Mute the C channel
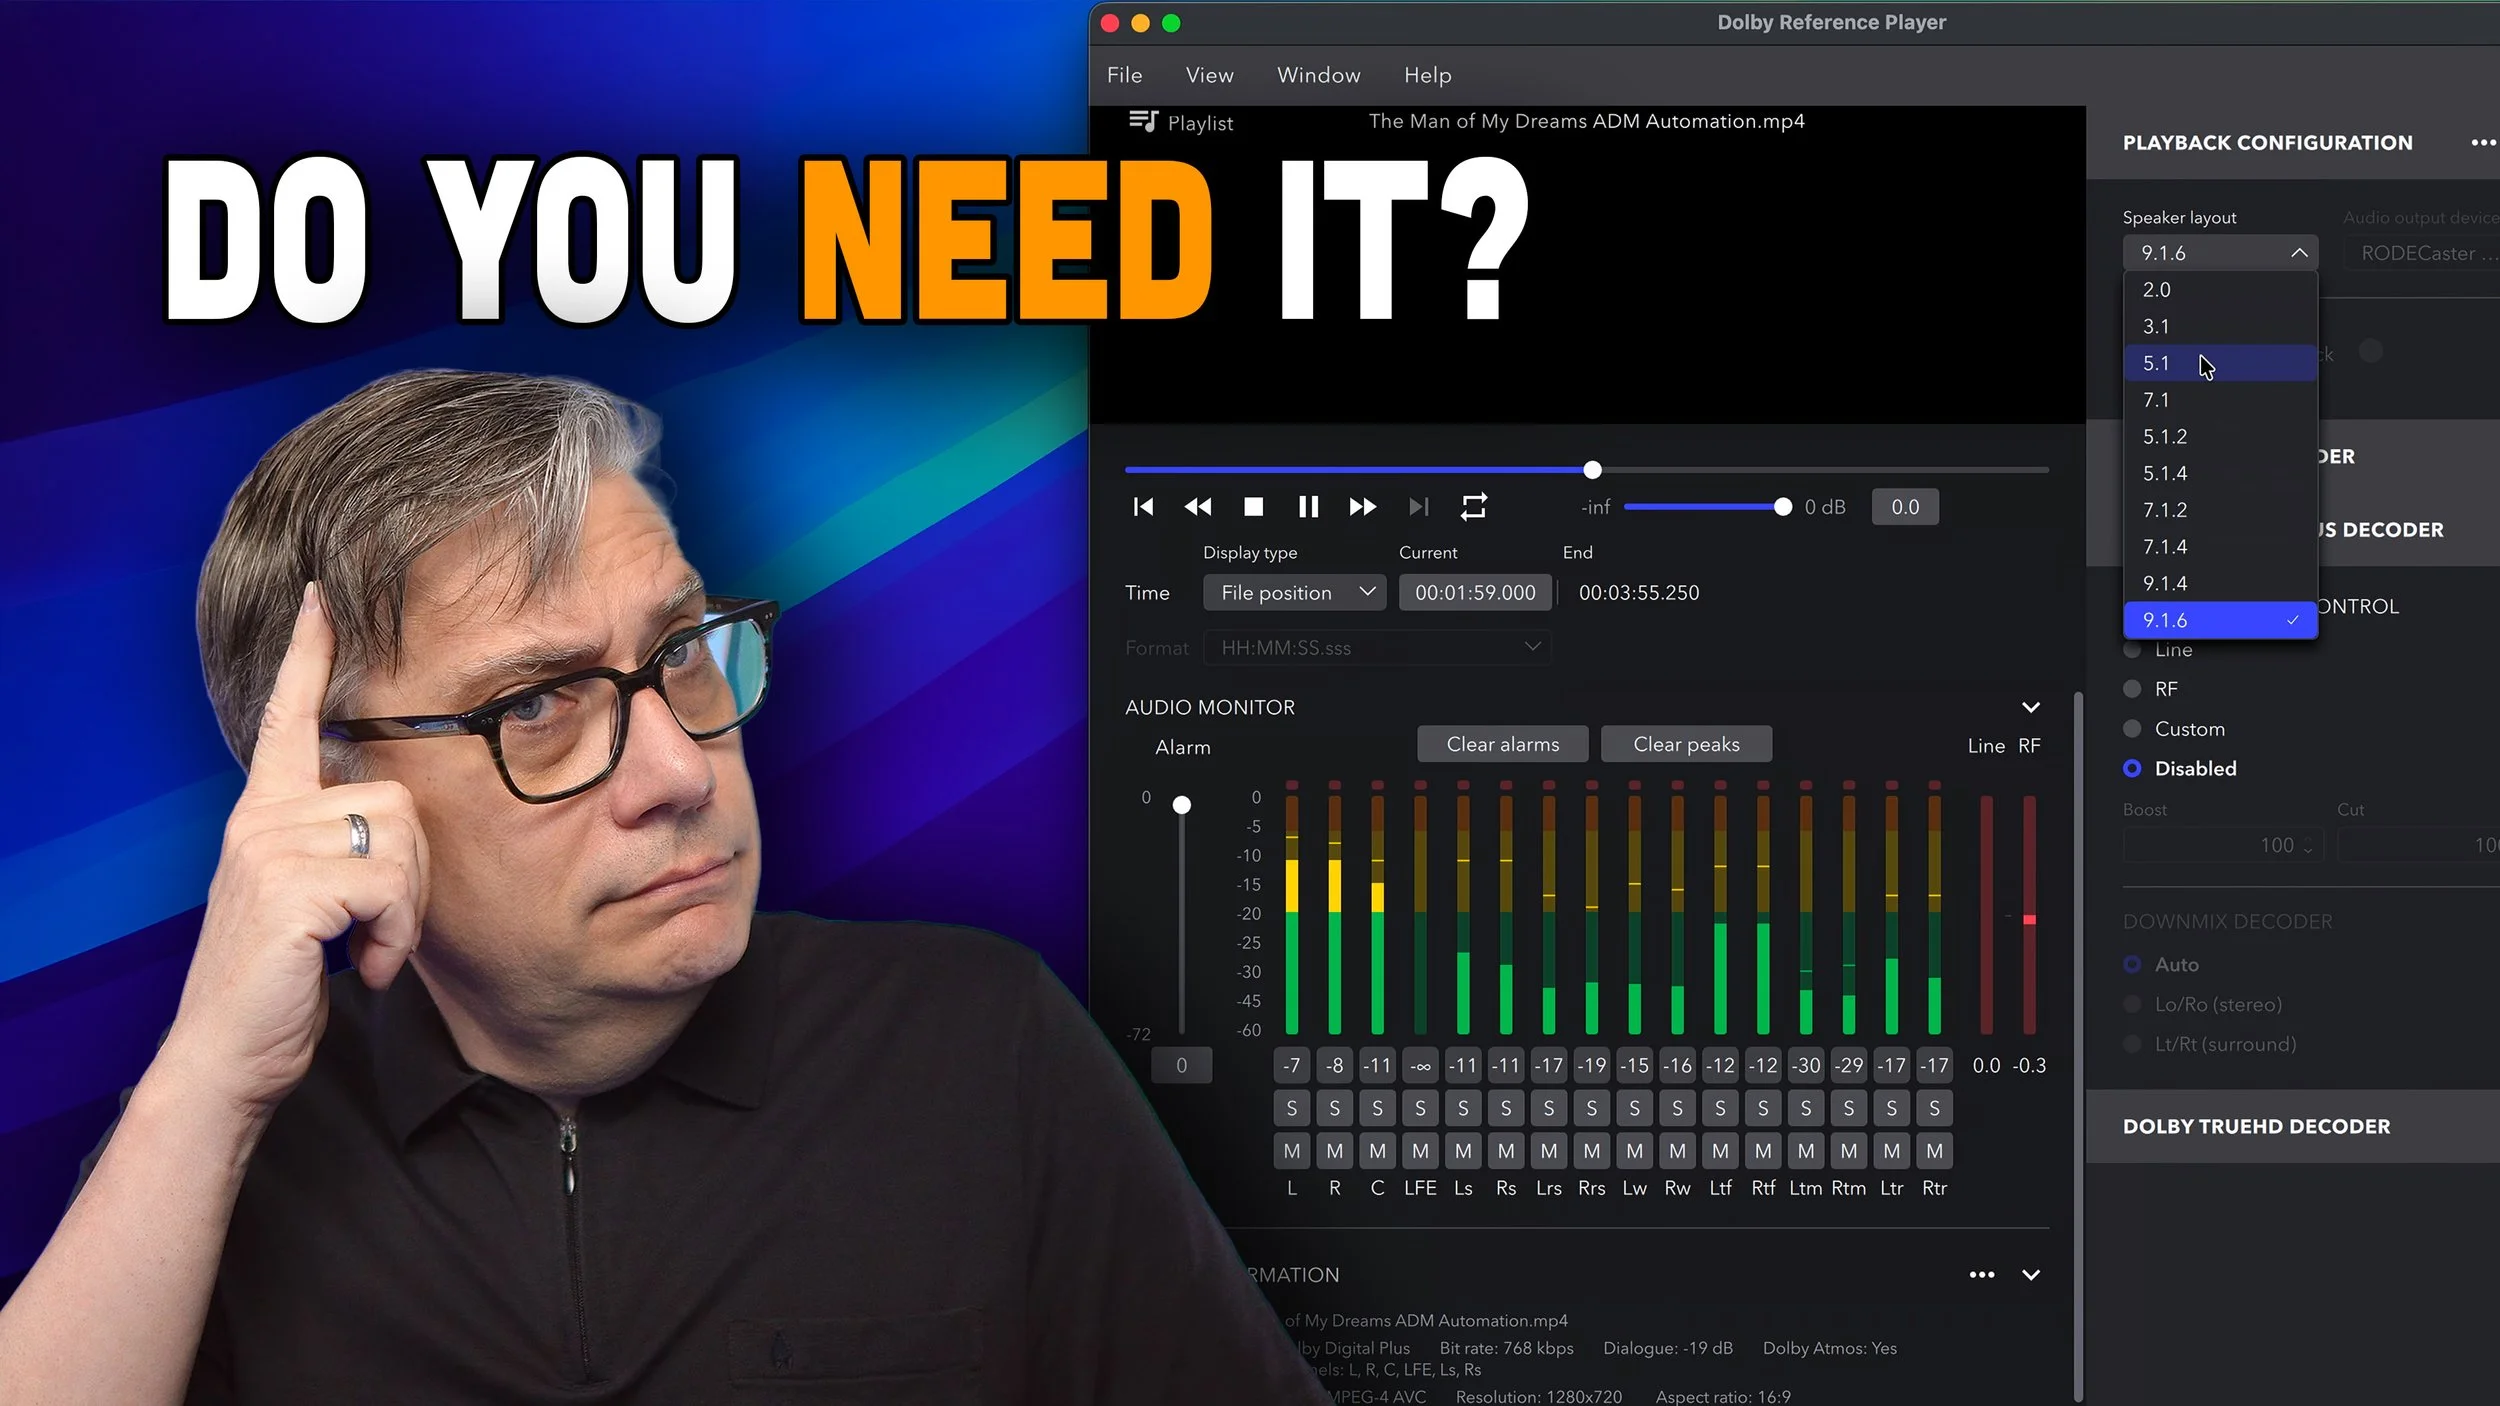 point(1377,1151)
